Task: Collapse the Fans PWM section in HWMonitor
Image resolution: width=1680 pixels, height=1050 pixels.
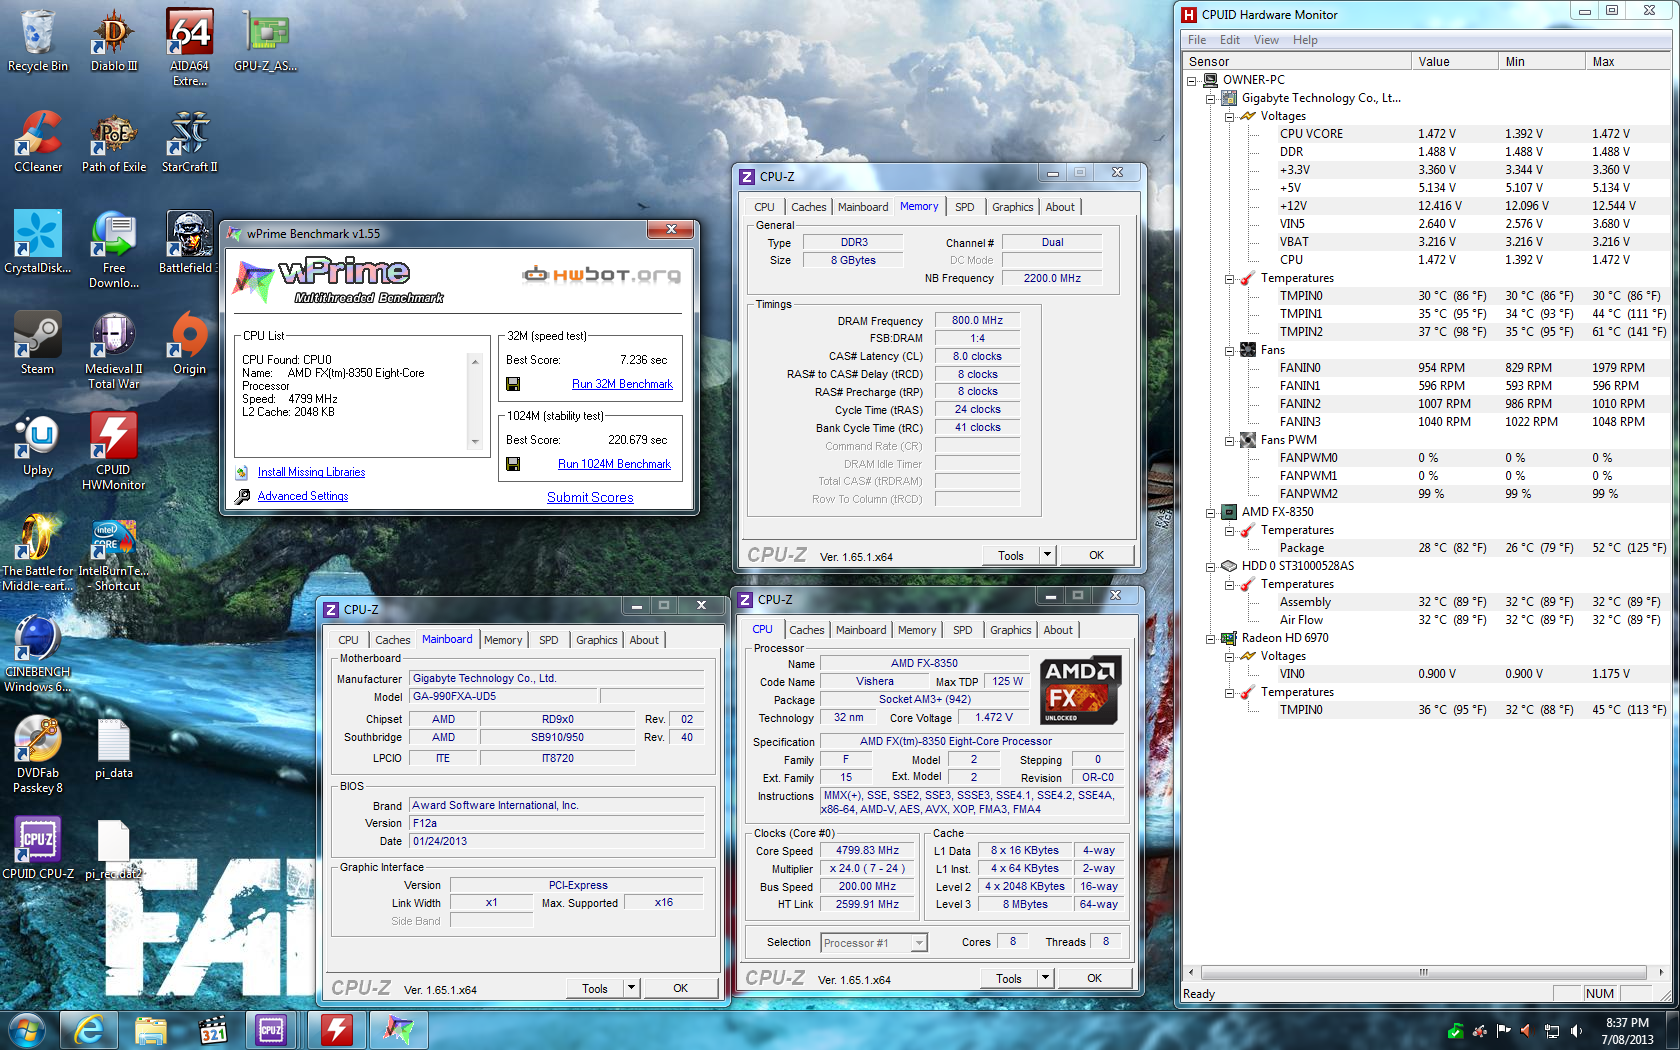Action: [x=1229, y=440]
